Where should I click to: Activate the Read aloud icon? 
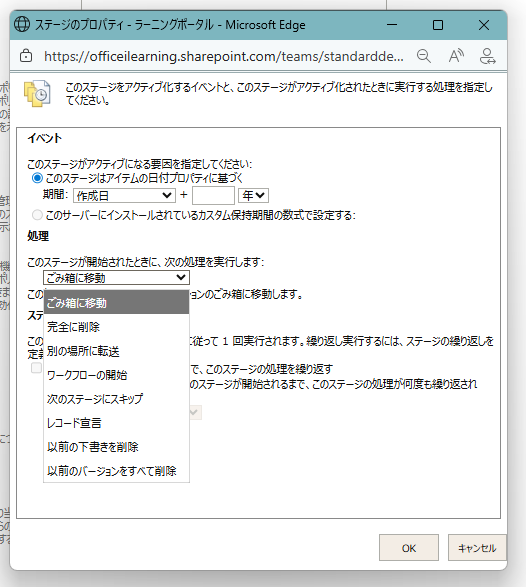[456, 56]
